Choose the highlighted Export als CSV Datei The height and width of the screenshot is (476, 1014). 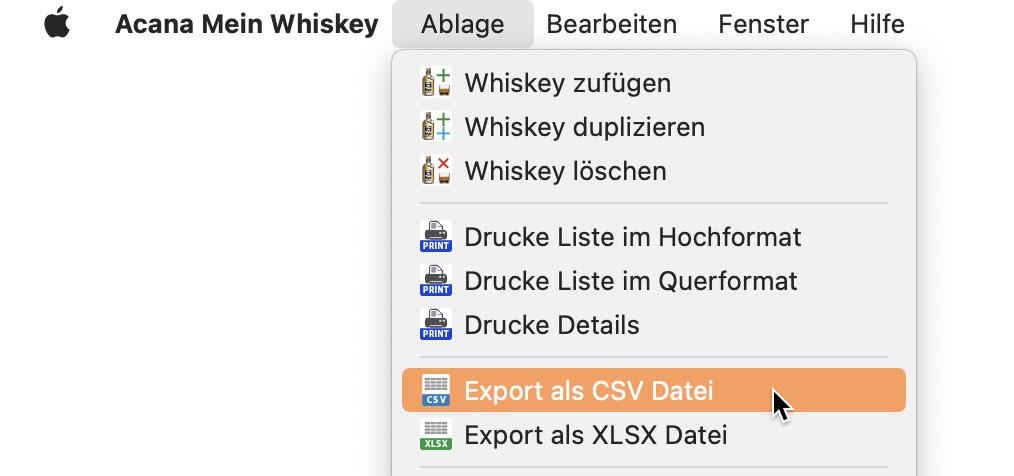654,391
